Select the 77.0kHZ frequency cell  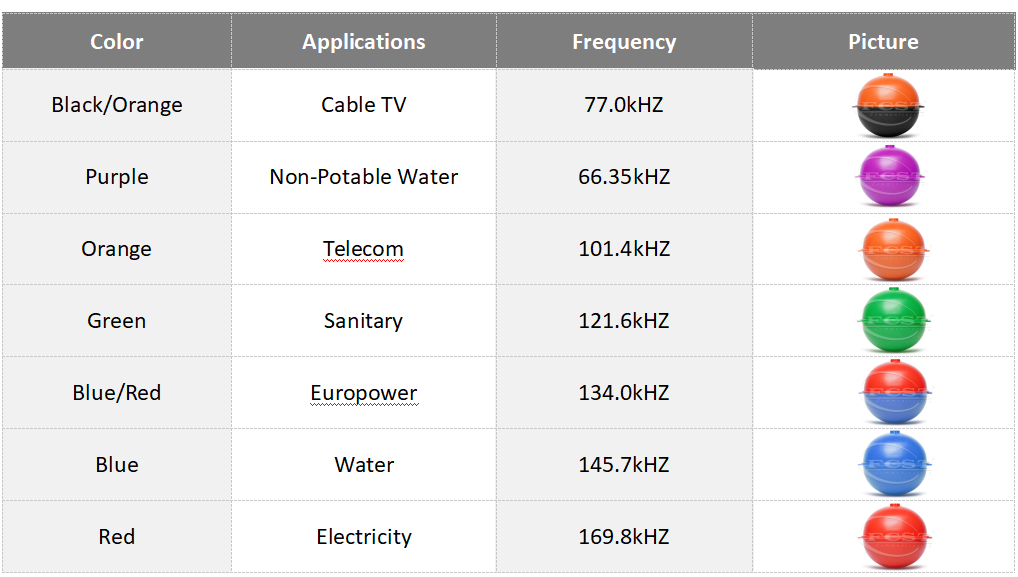624,105
